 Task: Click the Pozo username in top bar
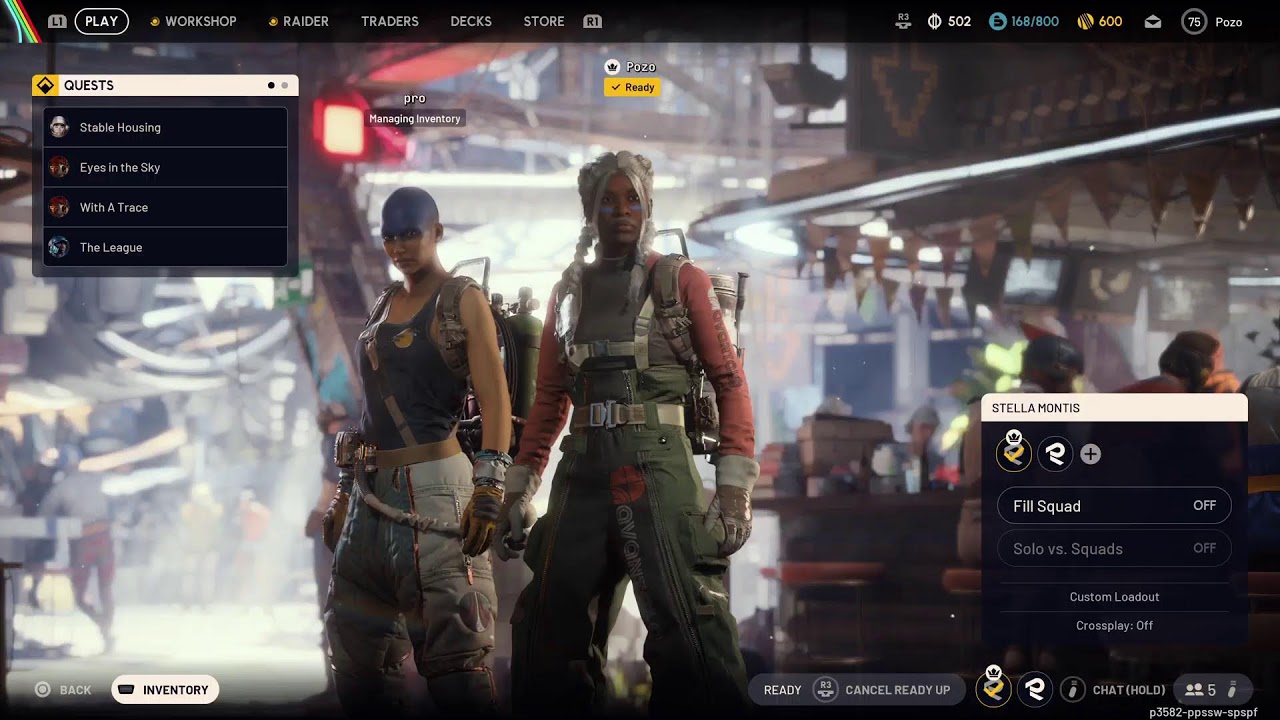coord(1229,21)
